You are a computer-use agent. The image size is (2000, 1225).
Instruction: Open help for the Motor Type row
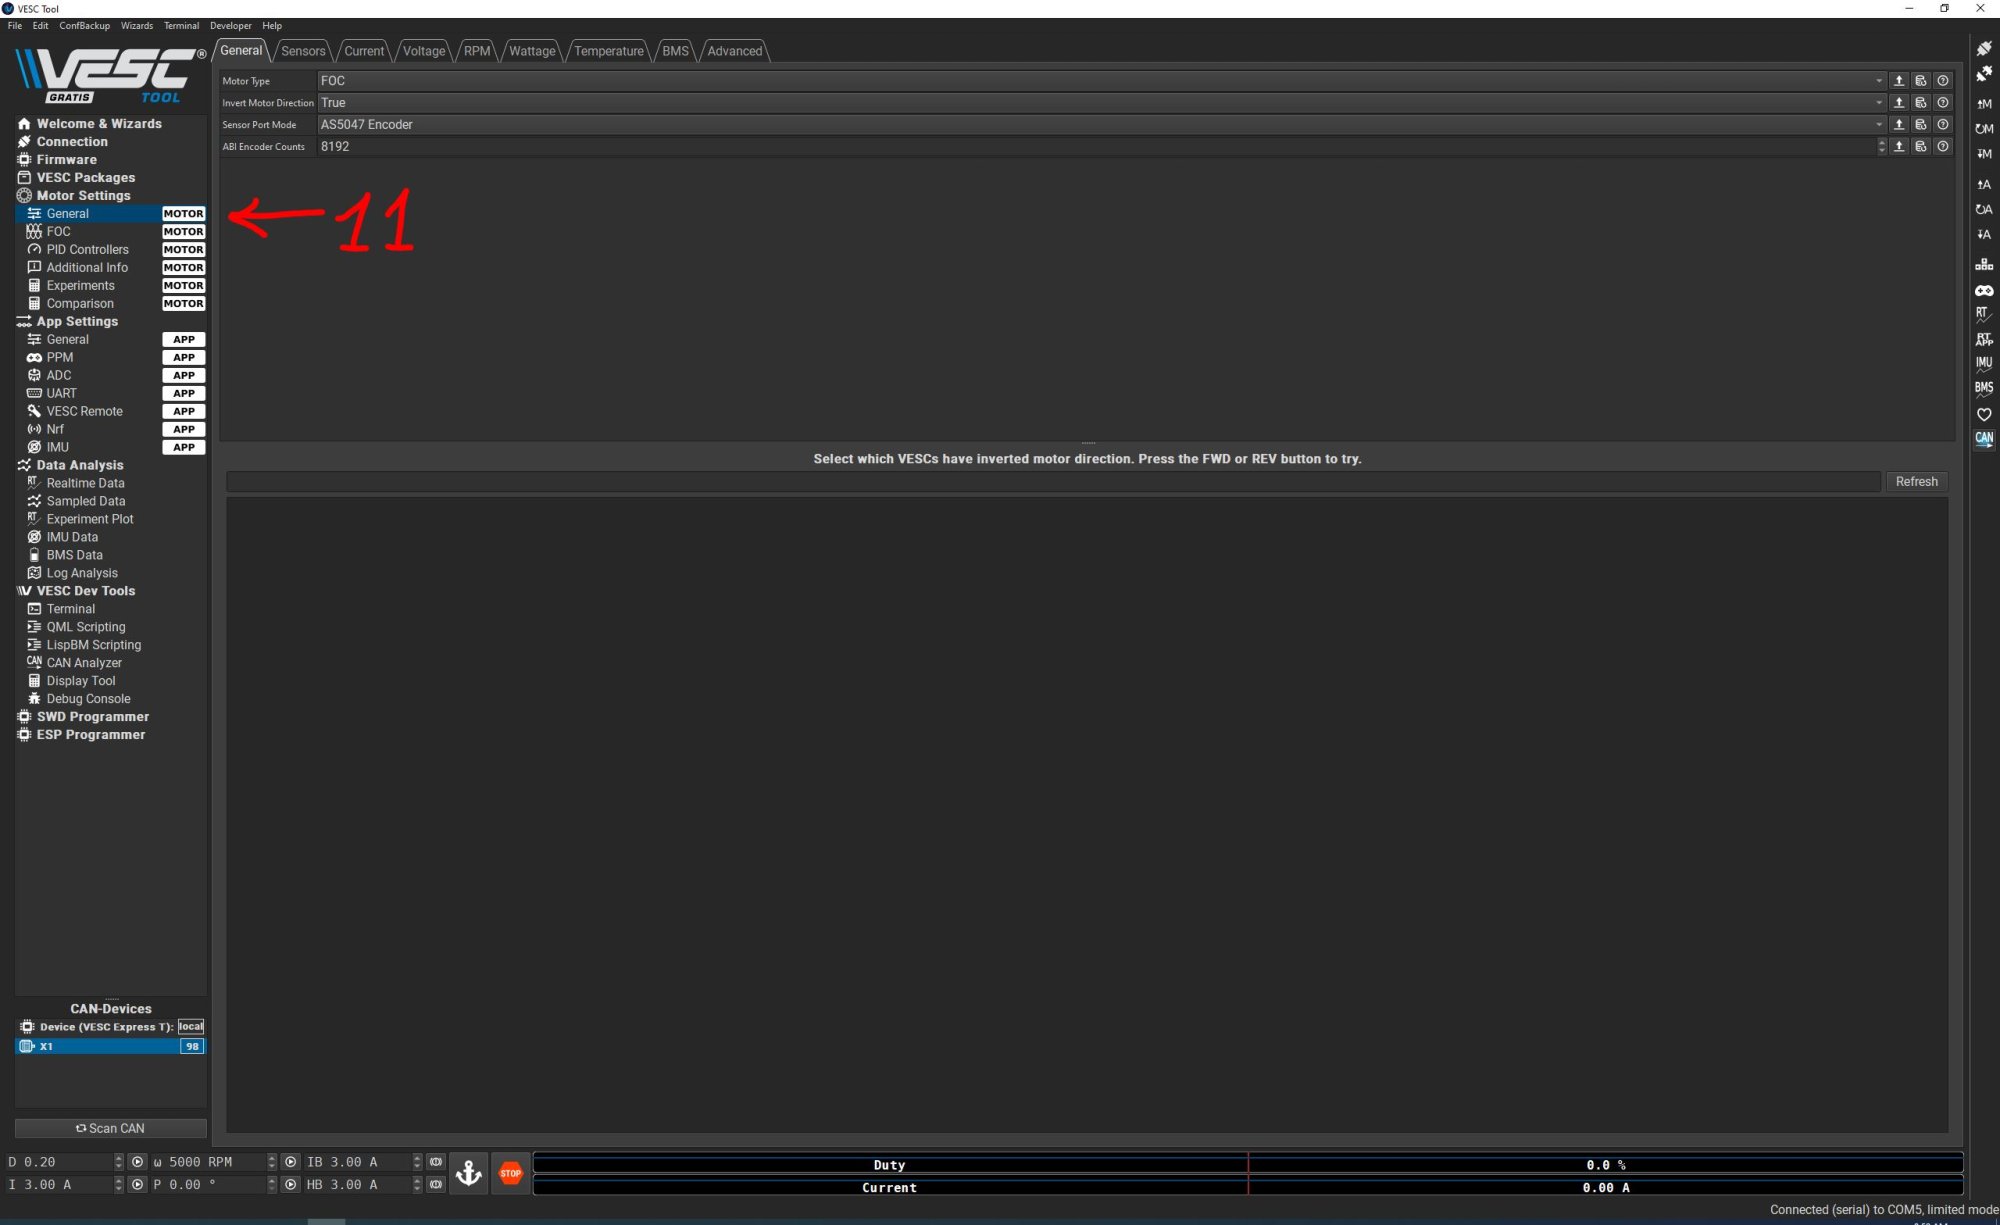click(x=1942, y=81)
